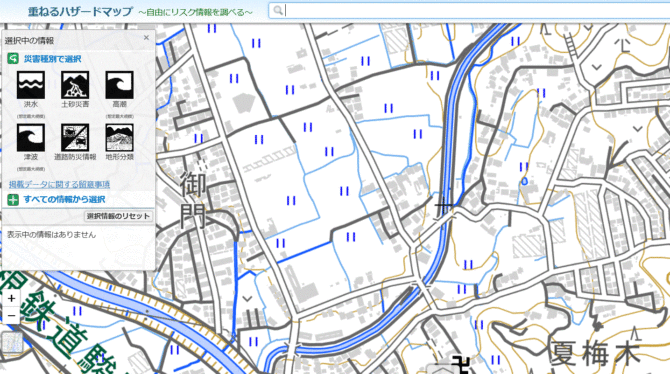Click the 重ねるハザードマップ site title
Image resolution: width=670 pixels, height=374 pixels.
[80, 12]
